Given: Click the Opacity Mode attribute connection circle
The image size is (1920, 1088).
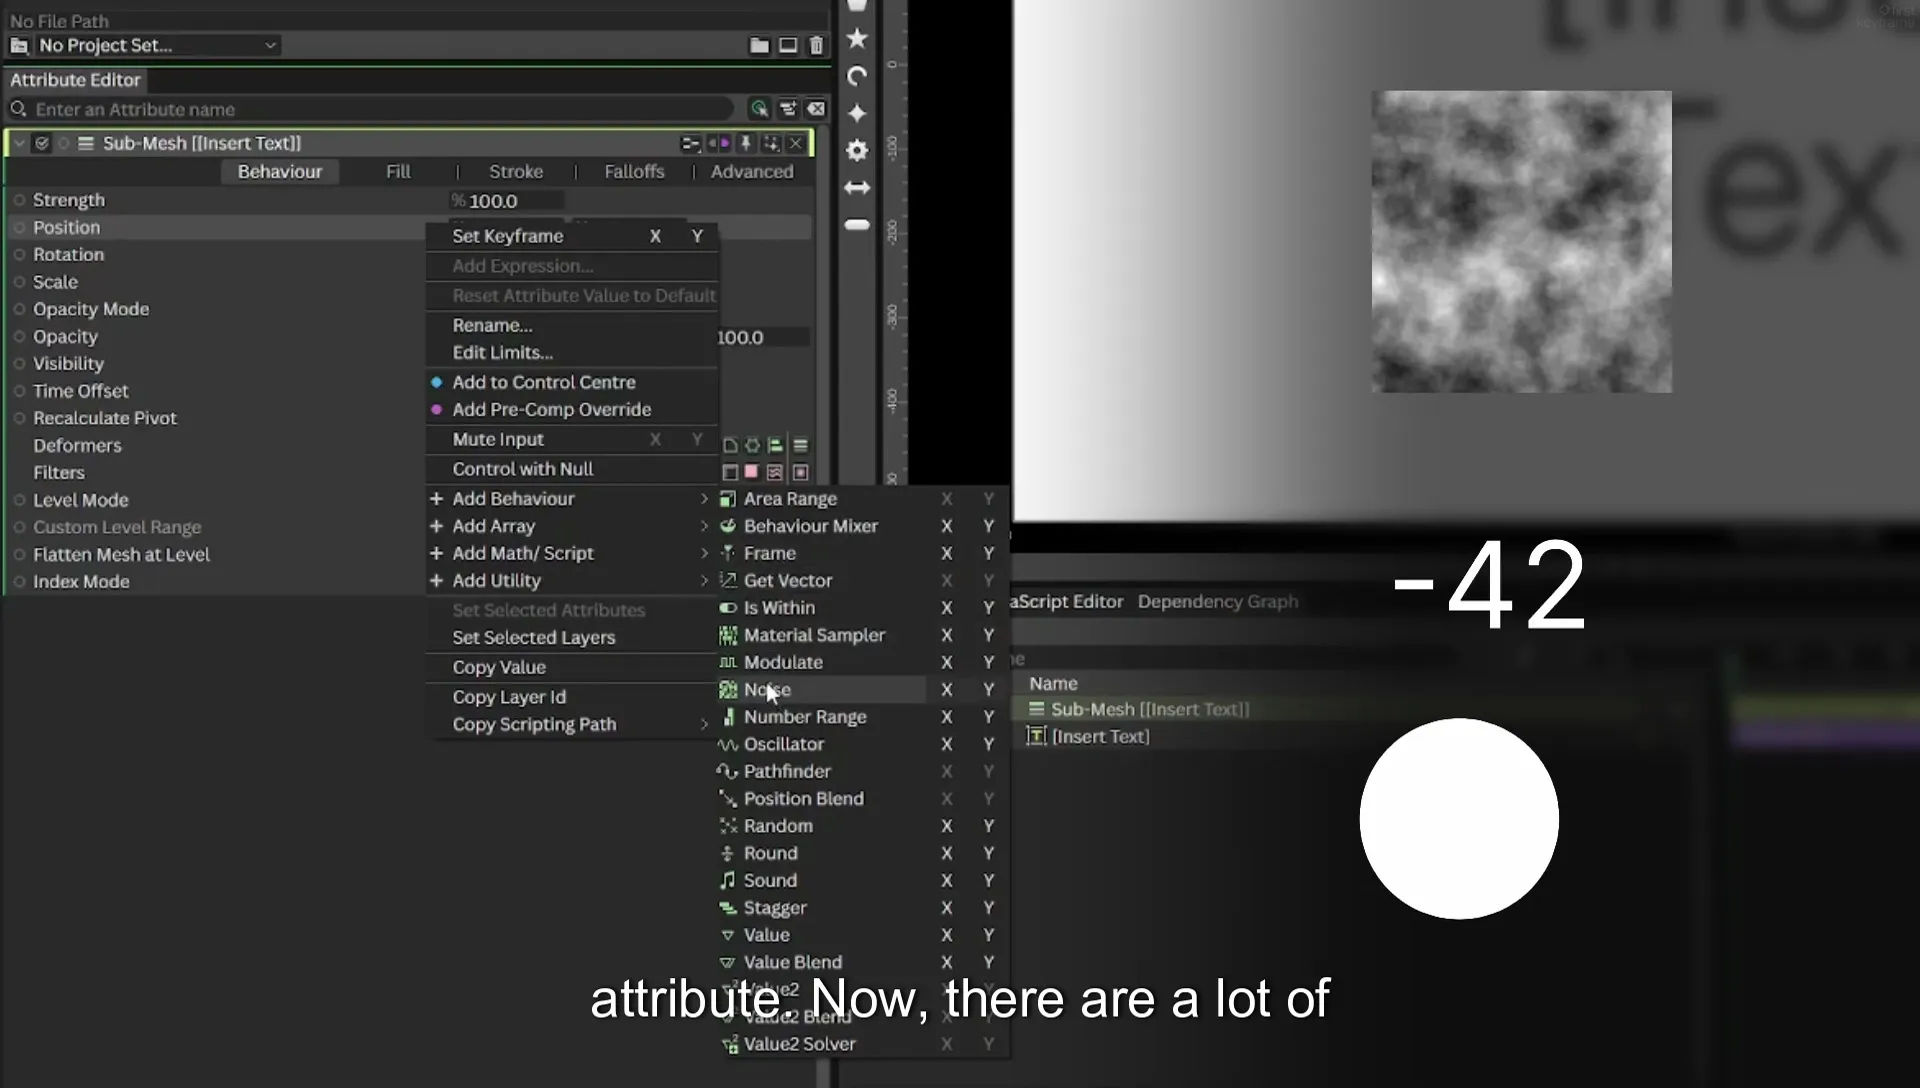Looking at the screenshot, I should pos(19,309).
